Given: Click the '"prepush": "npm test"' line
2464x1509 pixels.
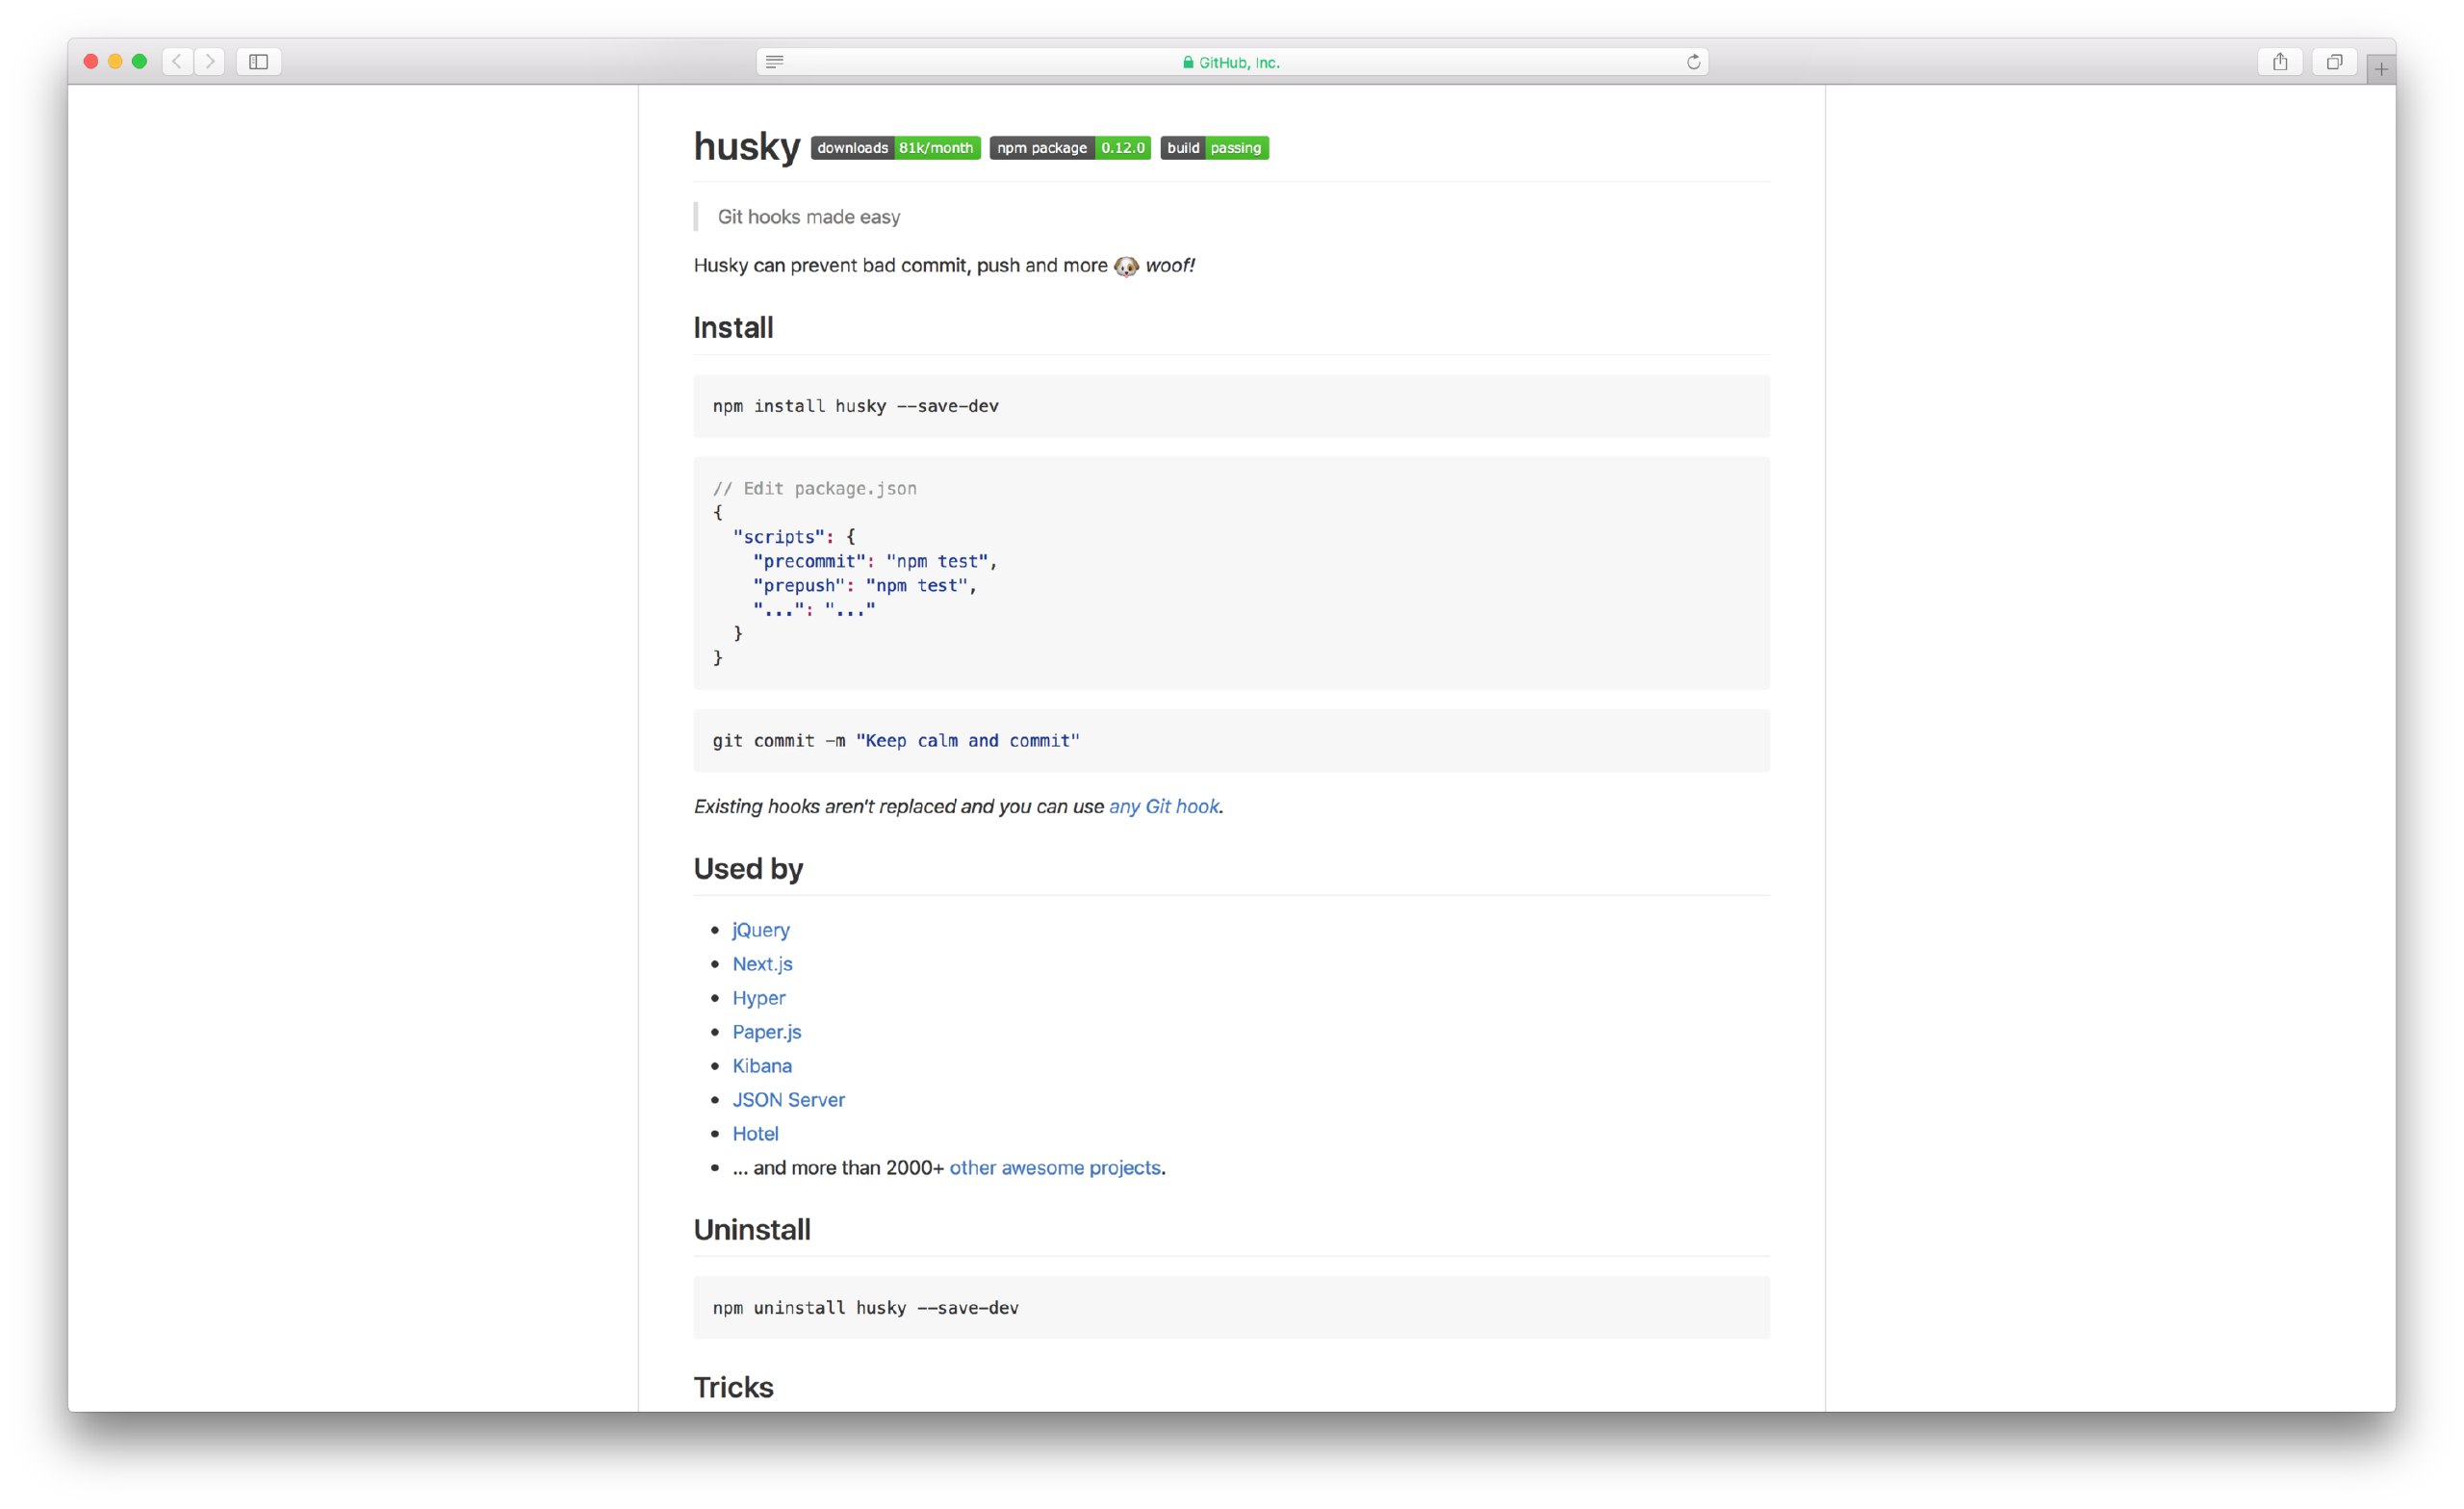Looking at the screenshot, I should pos(865,586).
